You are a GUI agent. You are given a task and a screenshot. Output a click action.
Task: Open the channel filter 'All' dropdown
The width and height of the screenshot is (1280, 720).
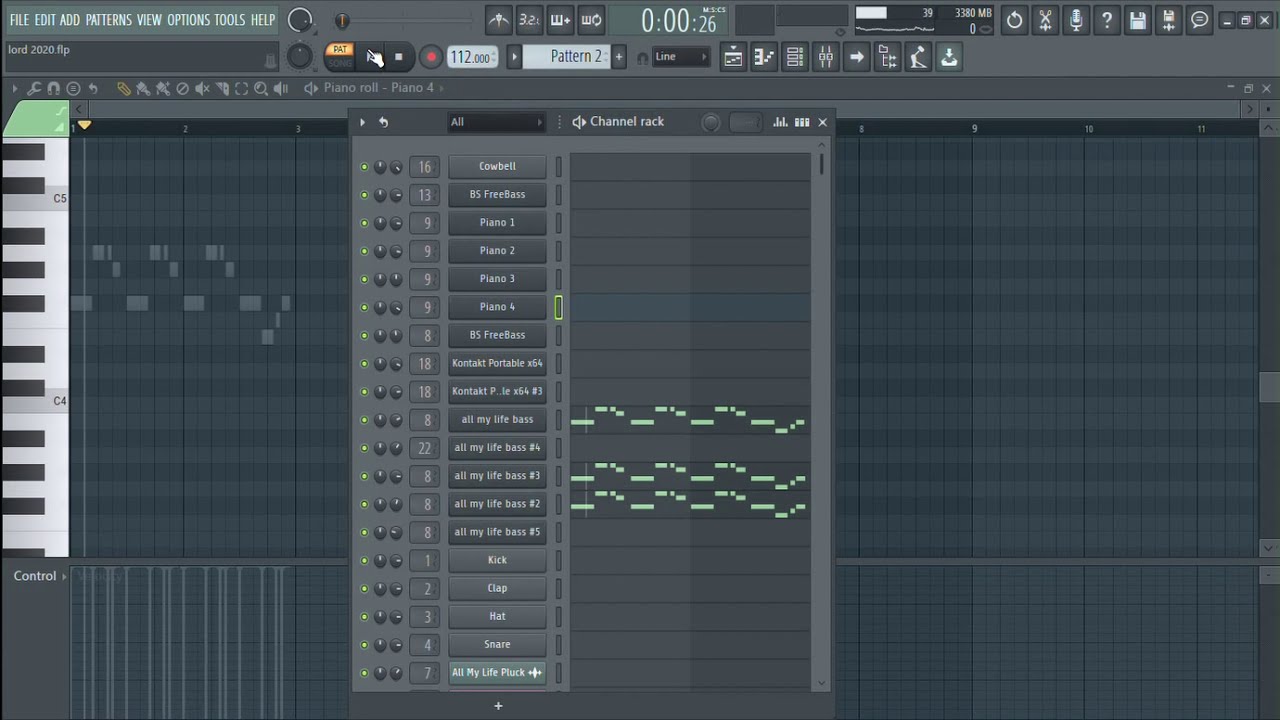click(x=496, y=122)
